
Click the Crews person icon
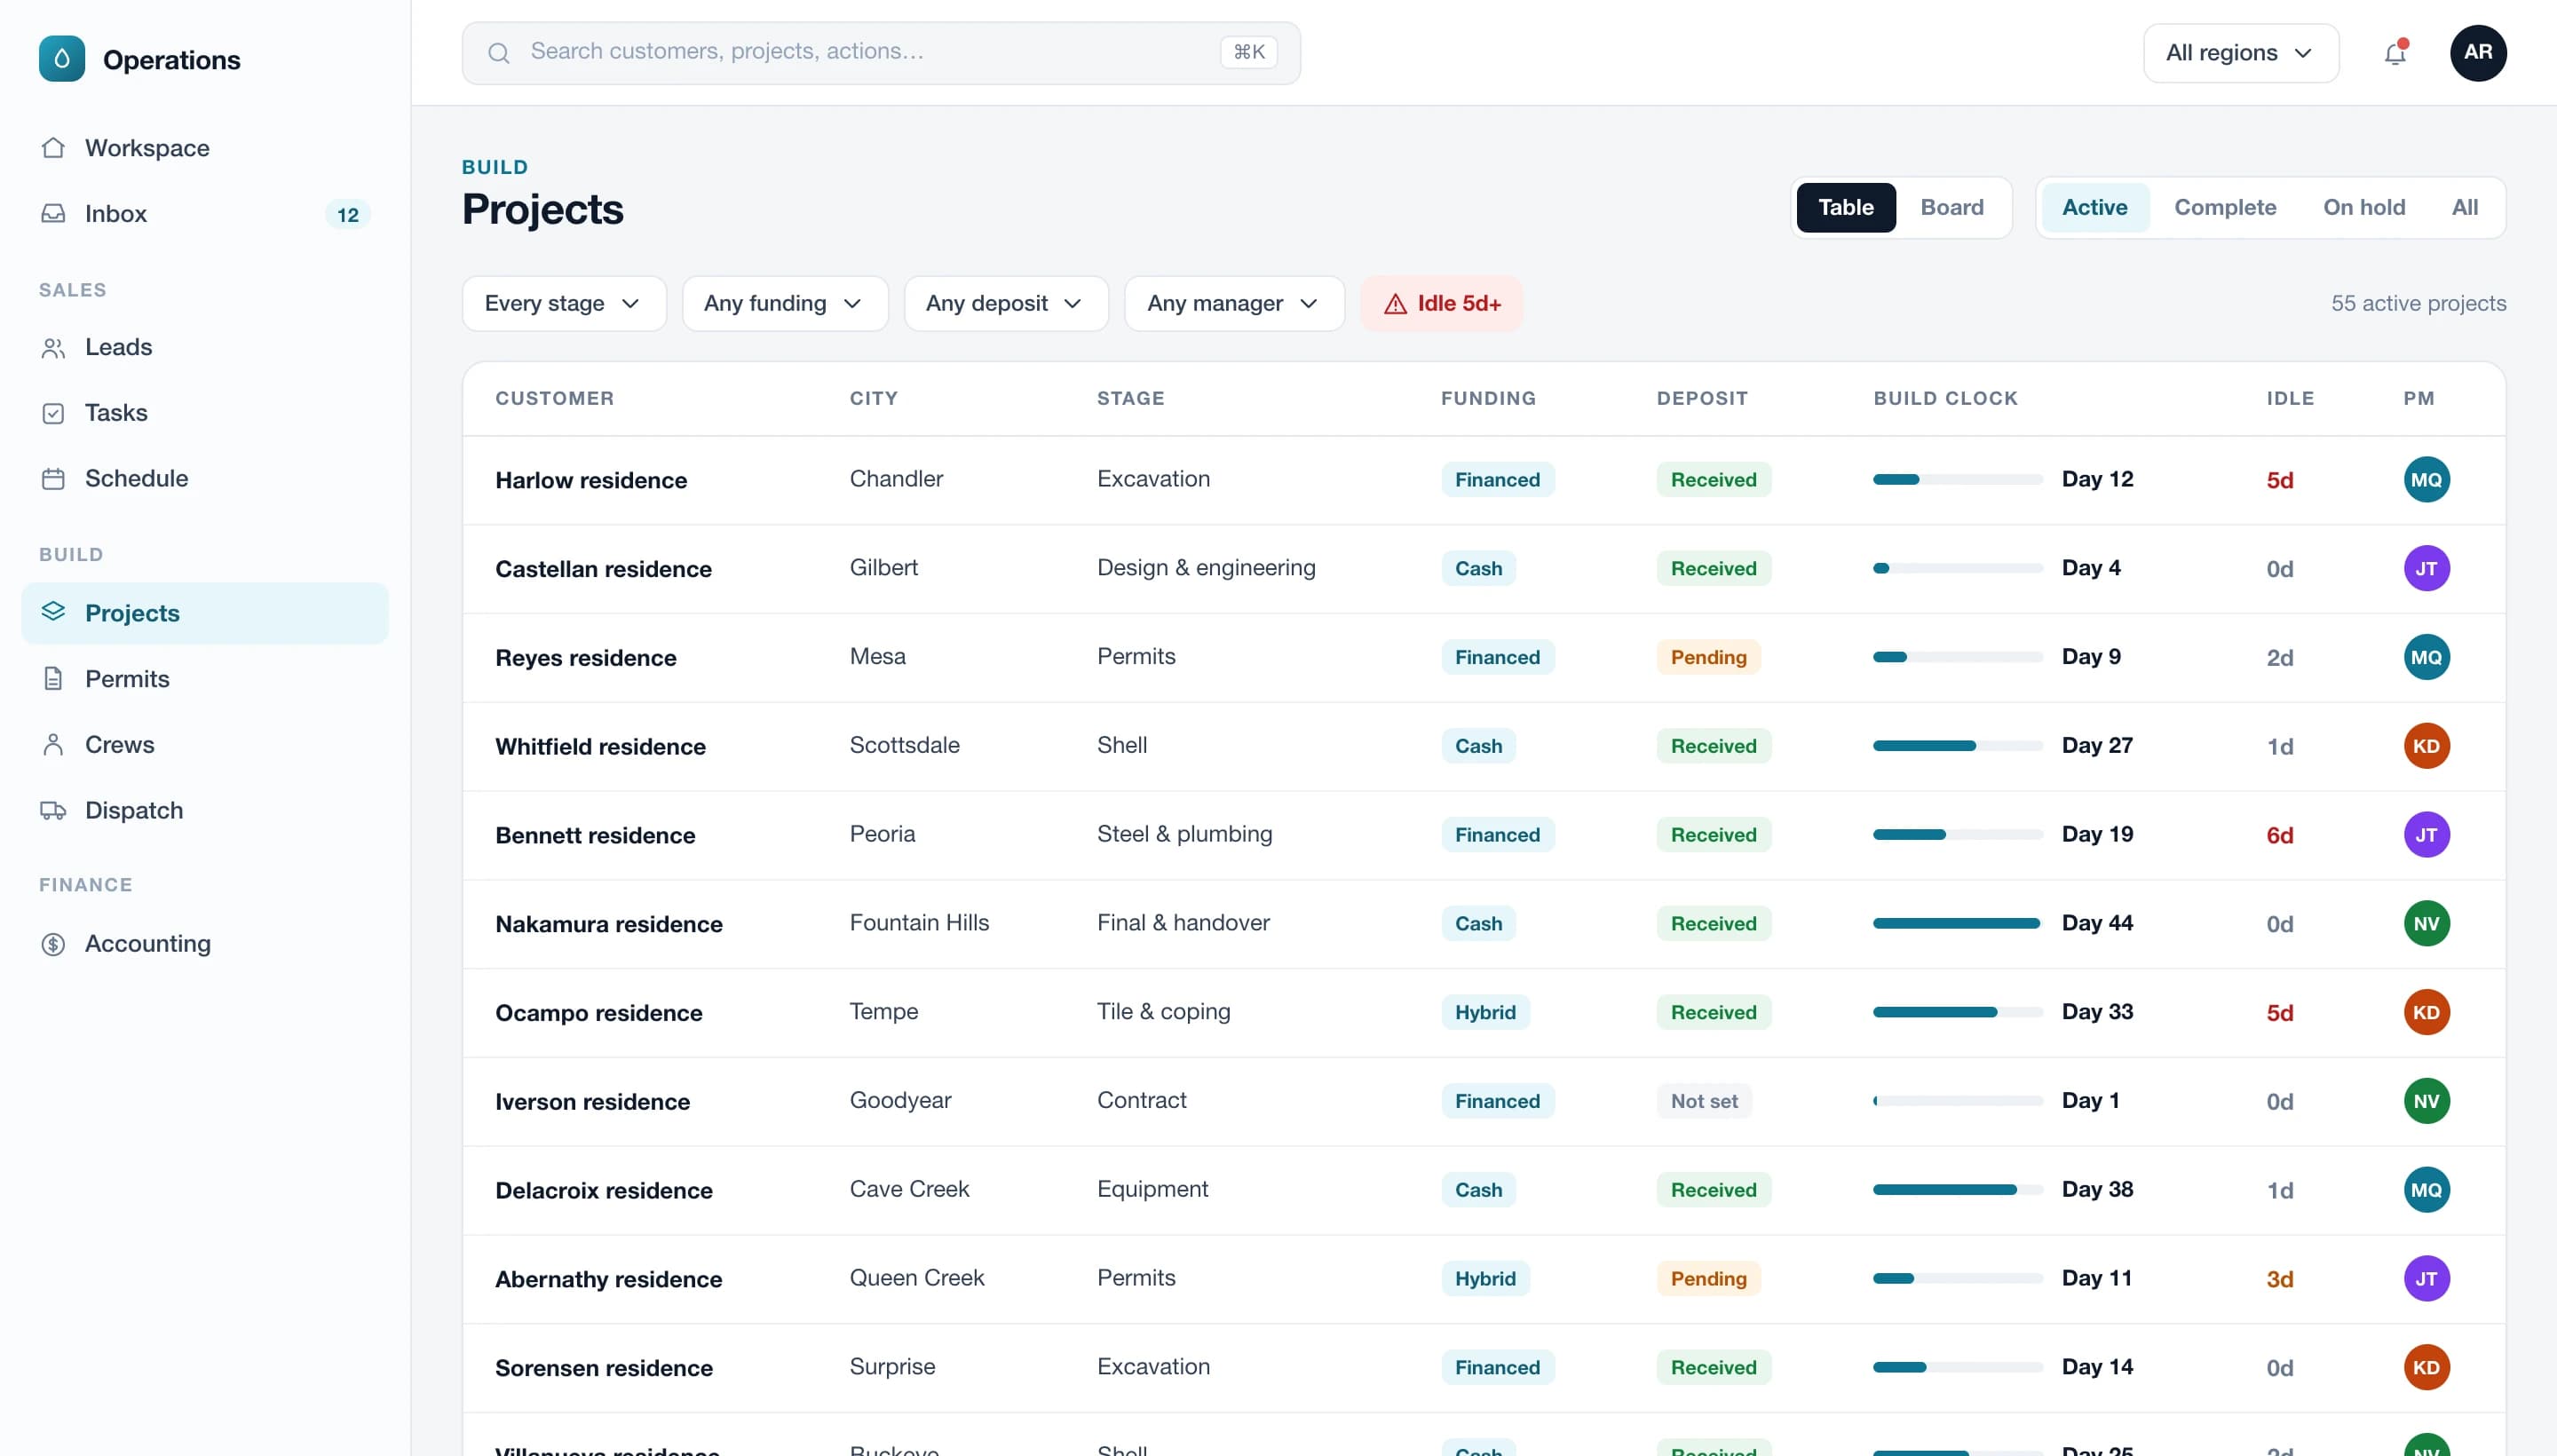pyautogui.click(x=53, y=745)
